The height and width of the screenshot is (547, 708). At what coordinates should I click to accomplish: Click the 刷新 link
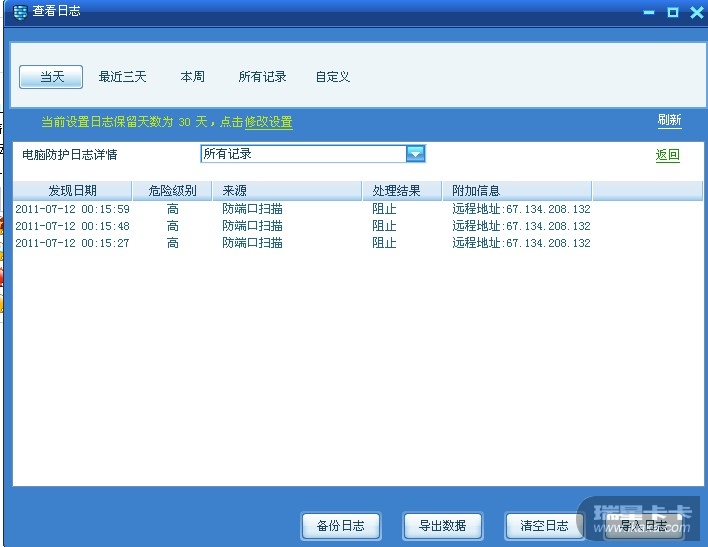(669, 120)
